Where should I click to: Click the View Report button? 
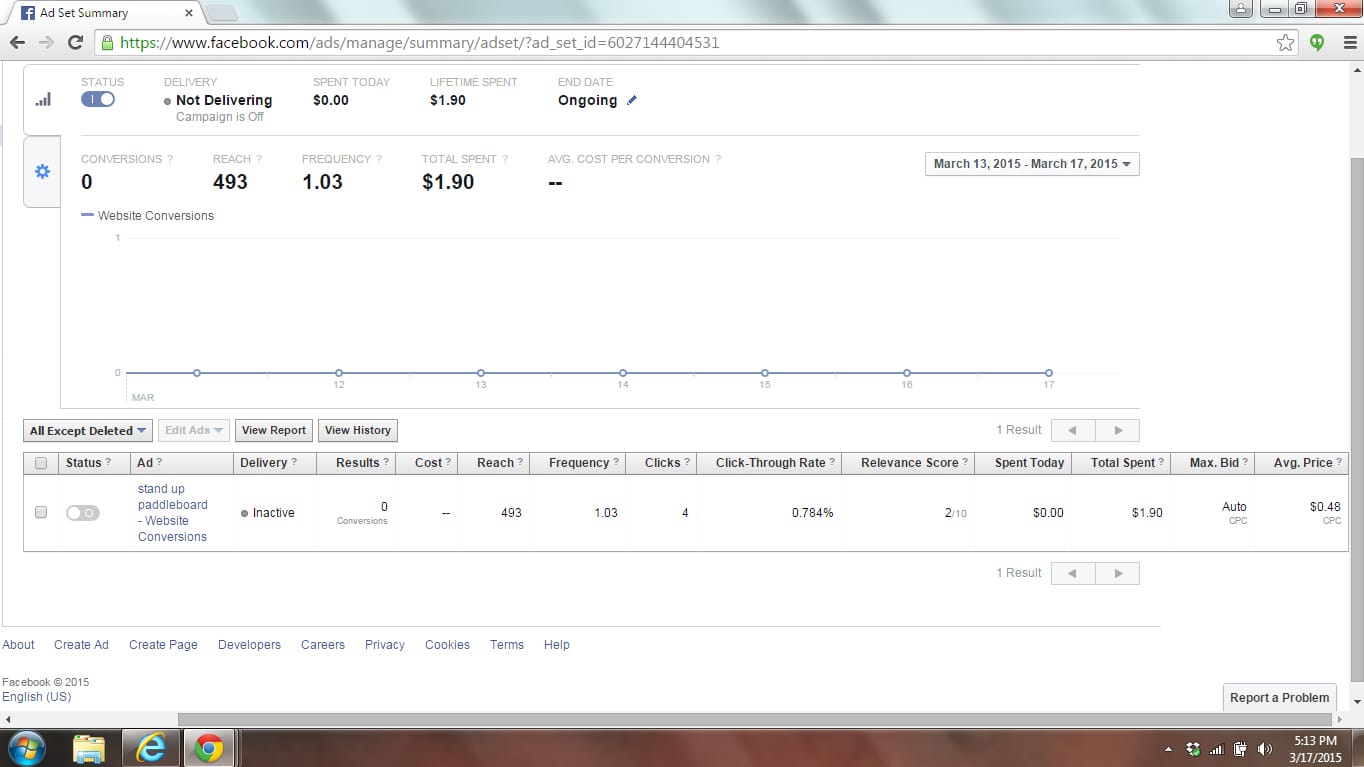[x=274, y=430]
